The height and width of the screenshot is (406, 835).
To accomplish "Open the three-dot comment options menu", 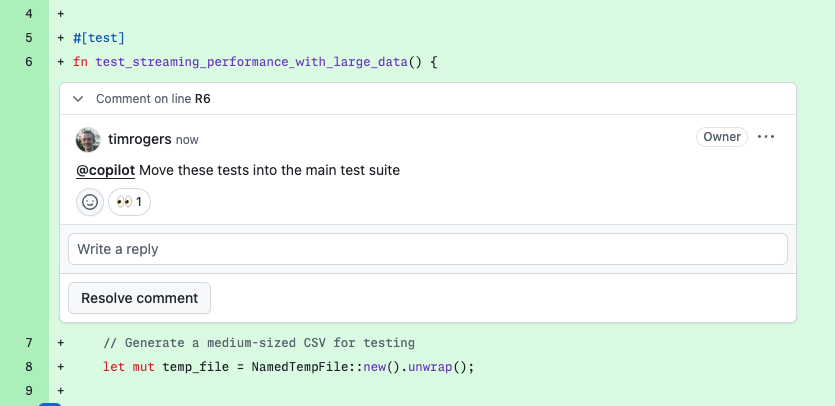I will tap(766, 137).
